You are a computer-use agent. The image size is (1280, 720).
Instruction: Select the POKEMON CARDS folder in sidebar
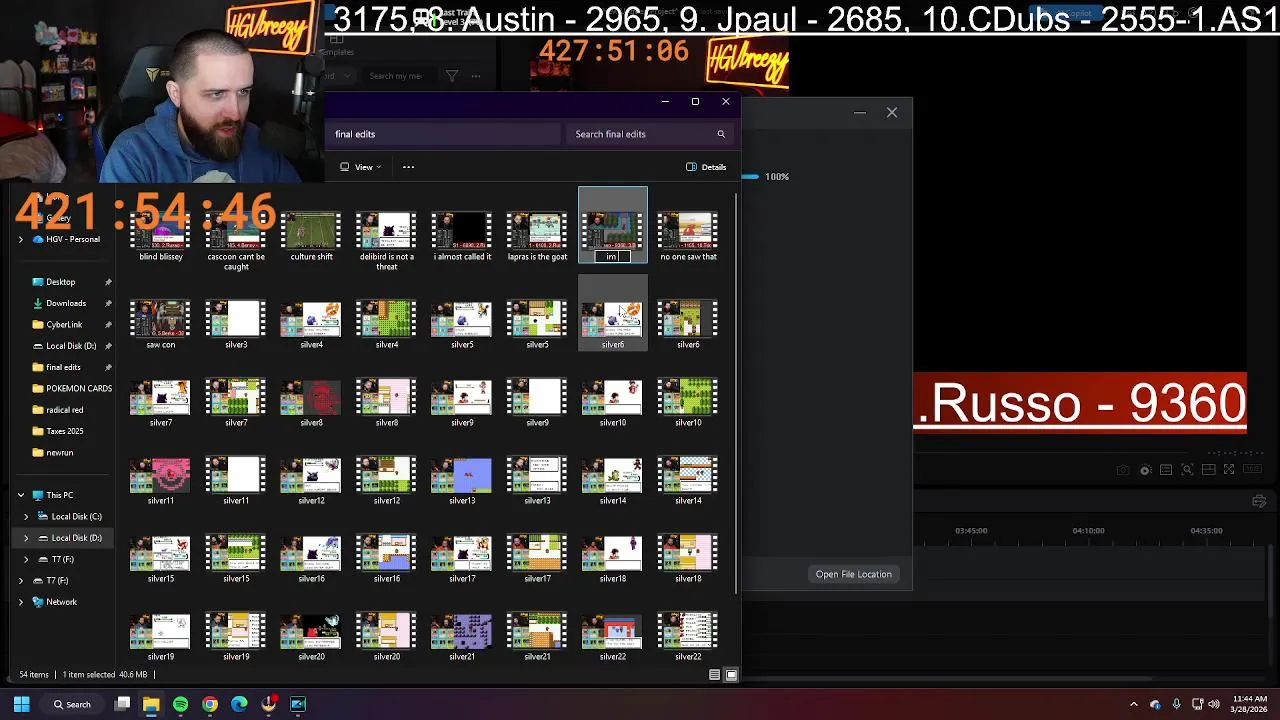point(72,388)
